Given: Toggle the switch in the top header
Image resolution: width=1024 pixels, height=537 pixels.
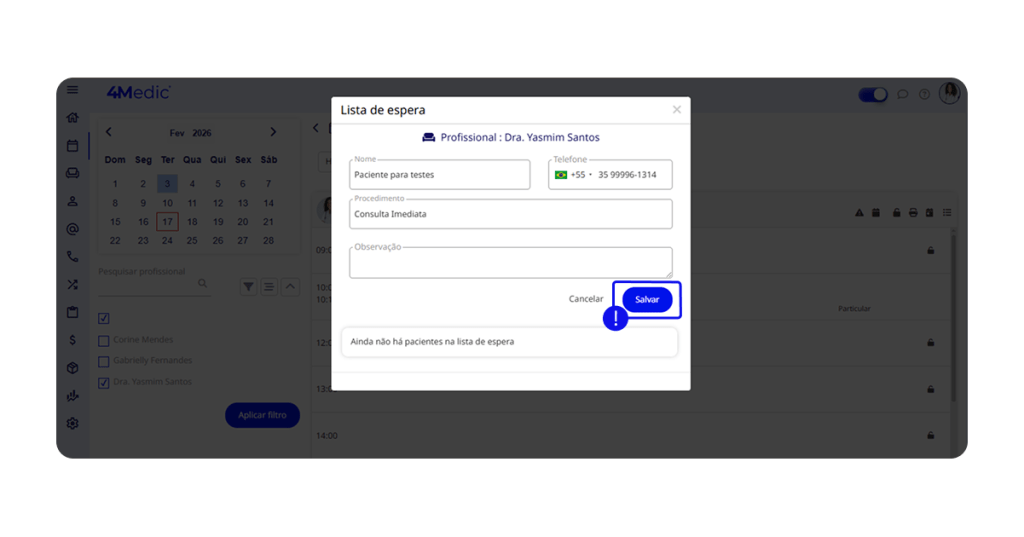Looking at the screenshot, I should 873,95.
